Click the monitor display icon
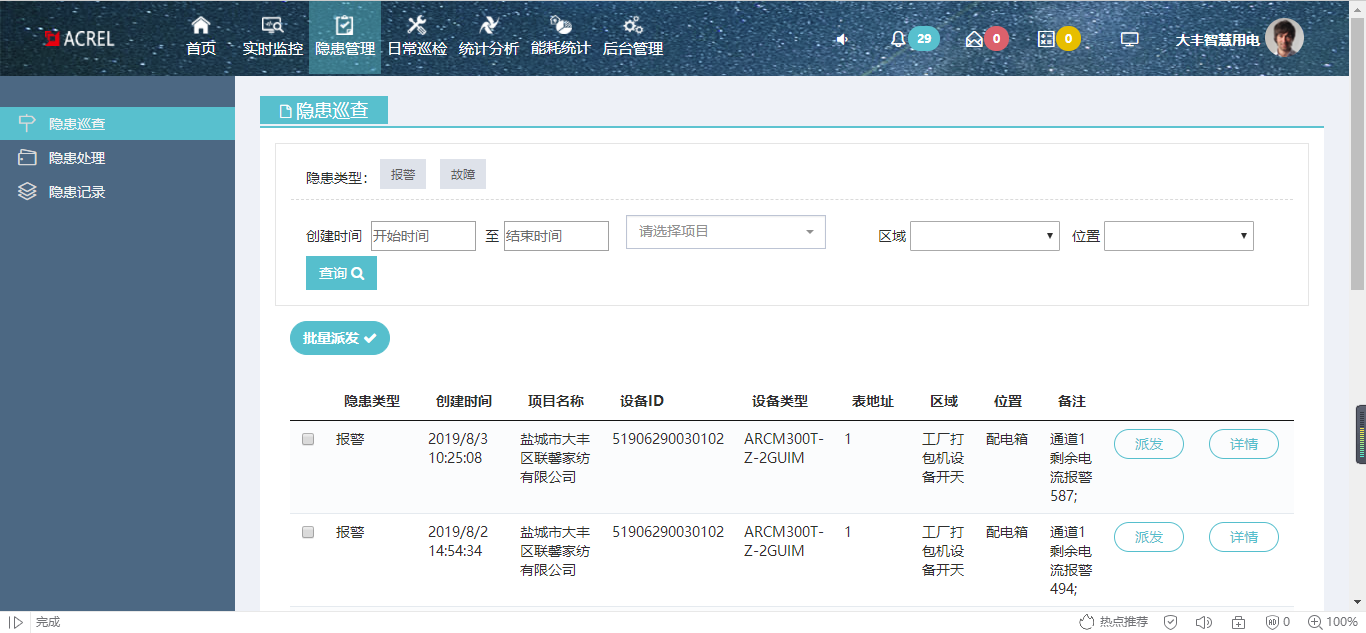 (x=1130, y=39)
